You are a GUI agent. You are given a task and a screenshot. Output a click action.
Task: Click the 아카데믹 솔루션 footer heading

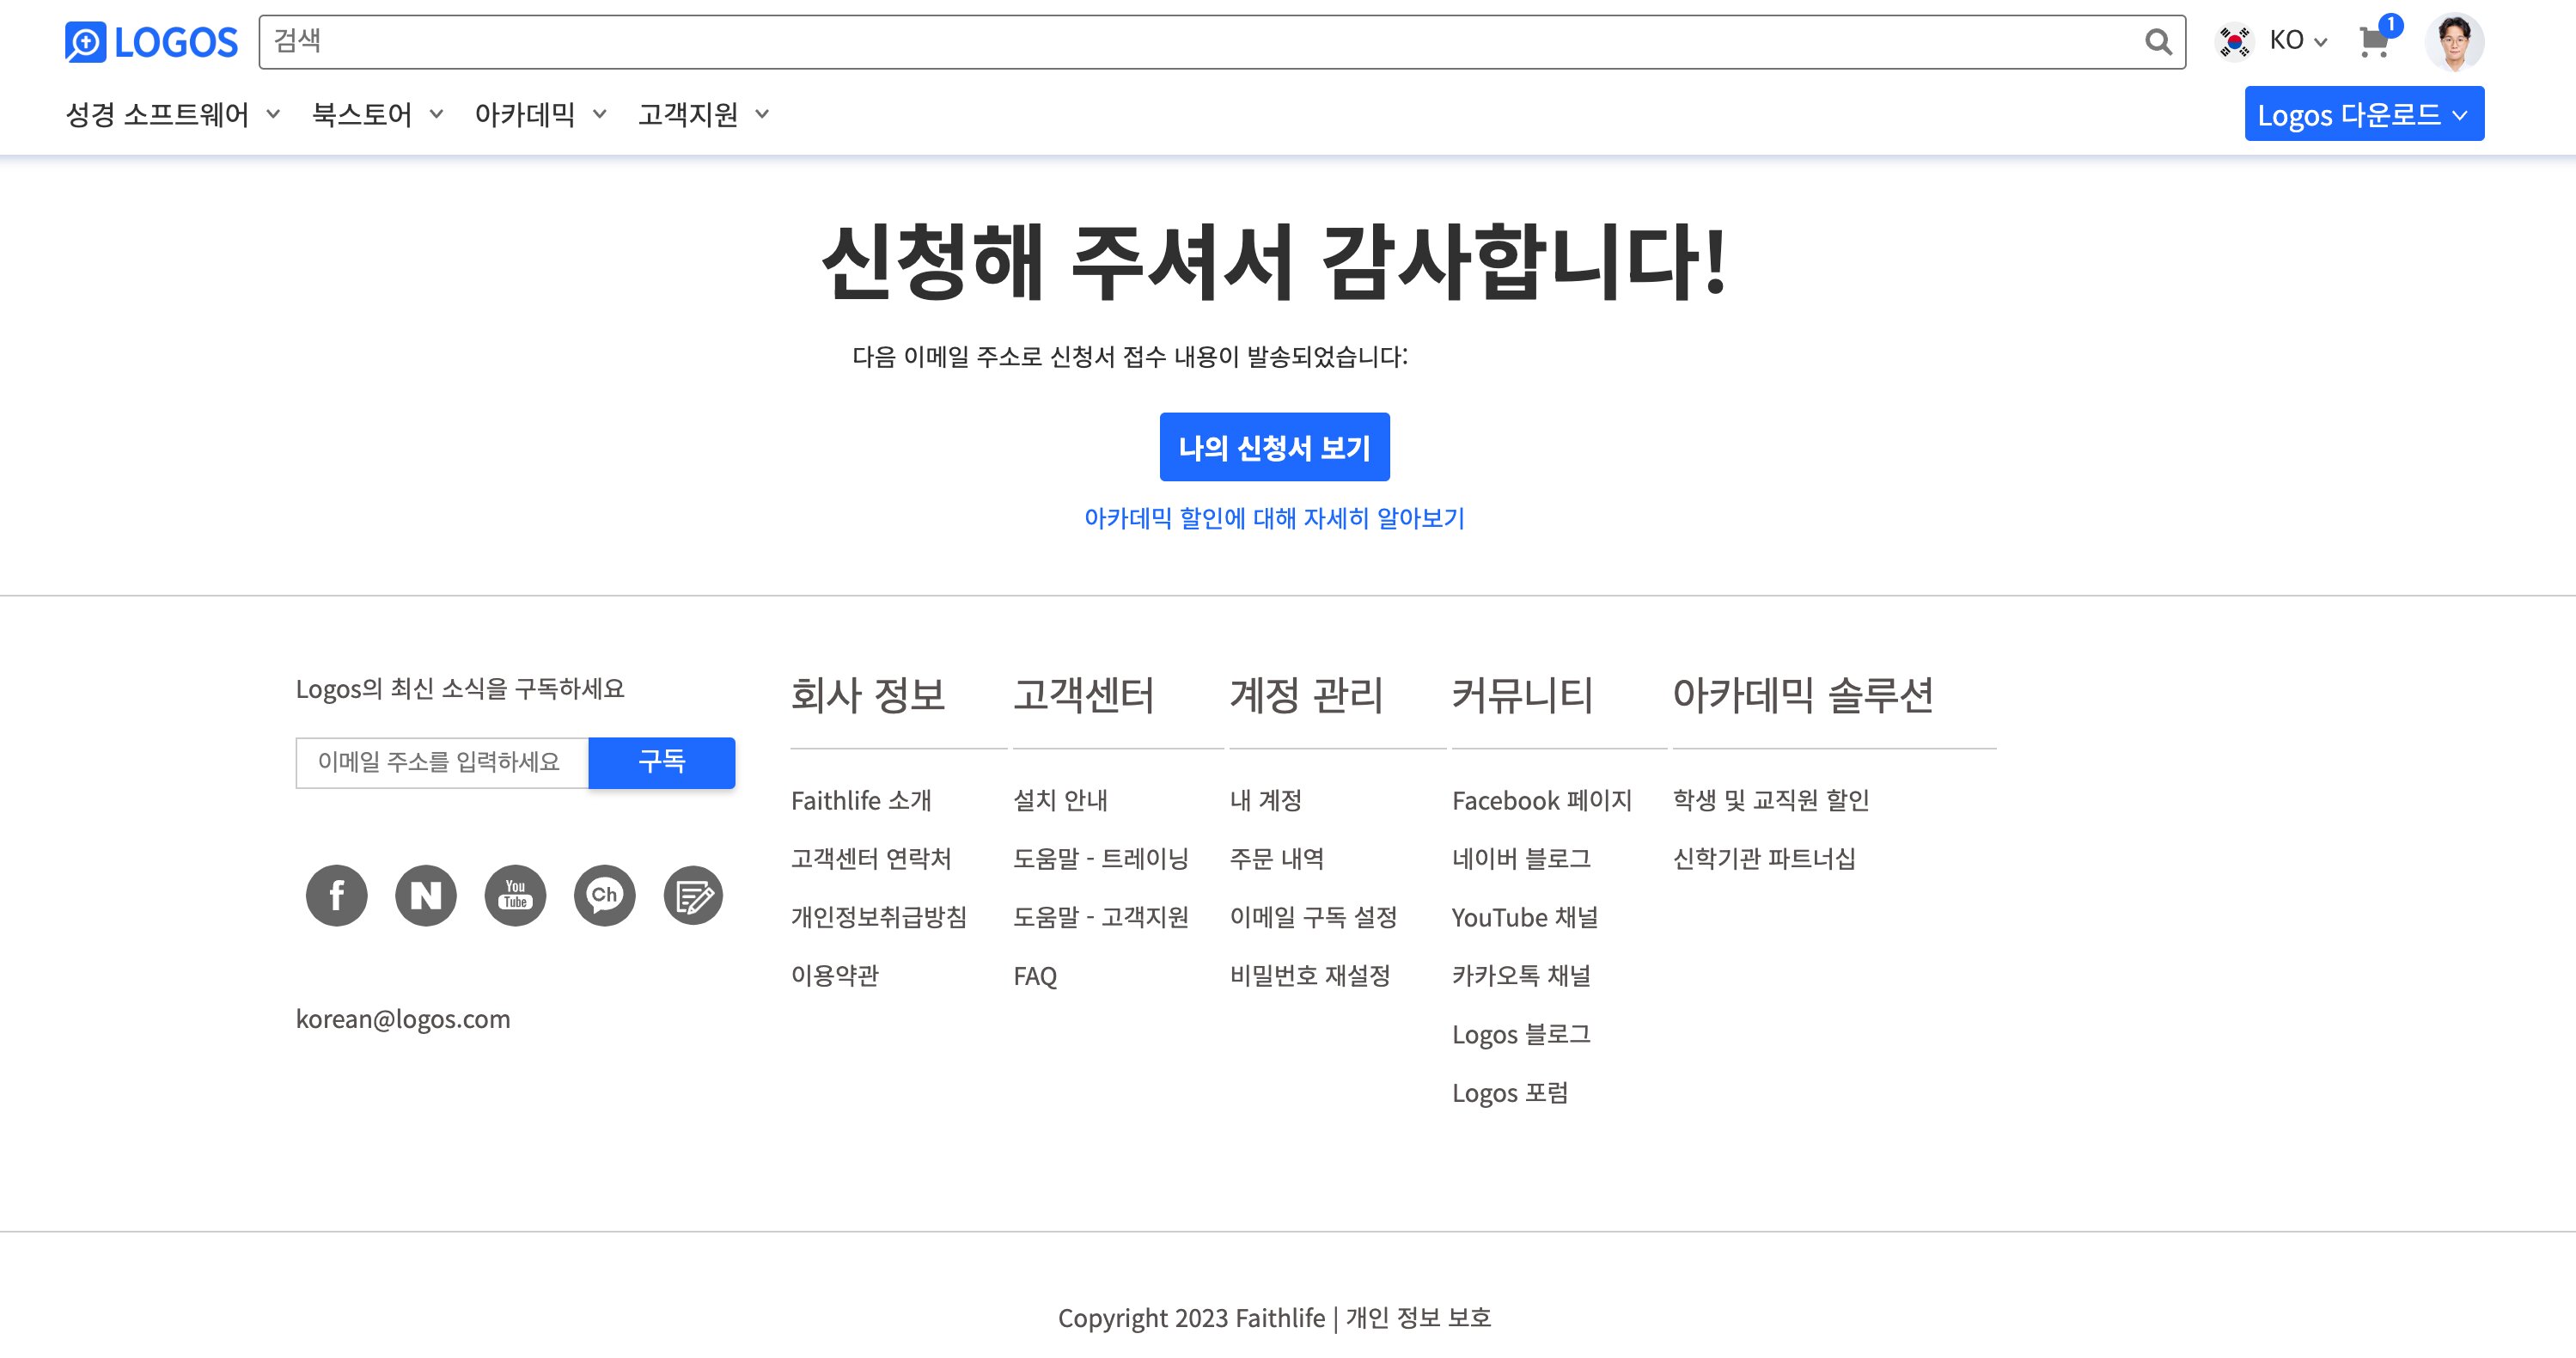pyautogui.click(x=1803, y=695)
